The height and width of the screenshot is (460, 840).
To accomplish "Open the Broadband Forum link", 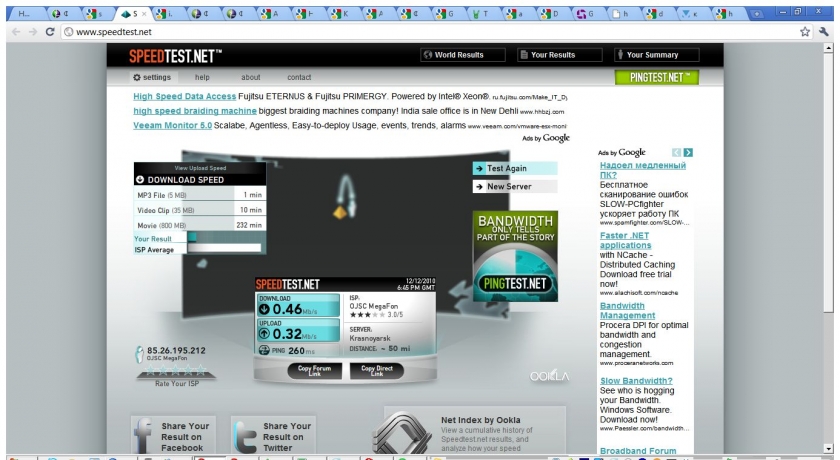I will coord(638,451).
